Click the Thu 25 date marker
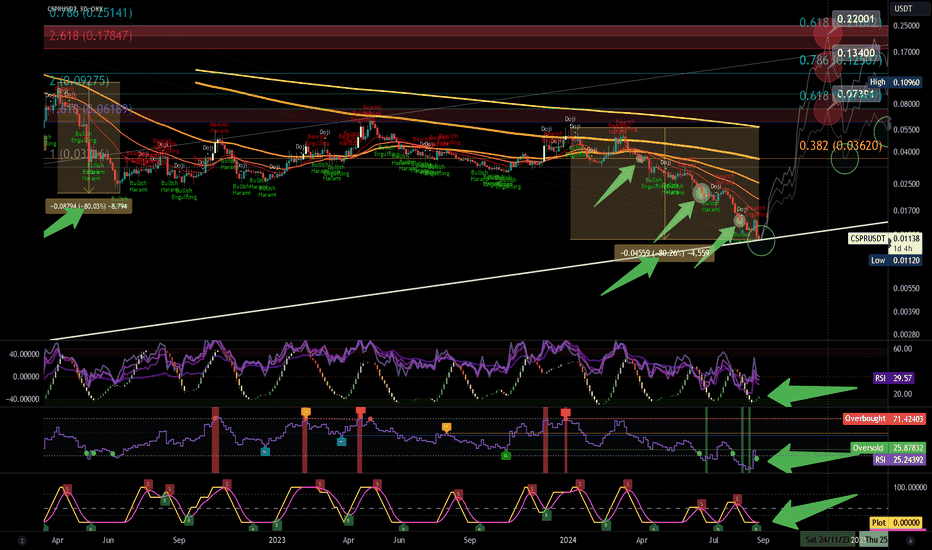Screen dimensions: 932x550 (x=875, y=540)
